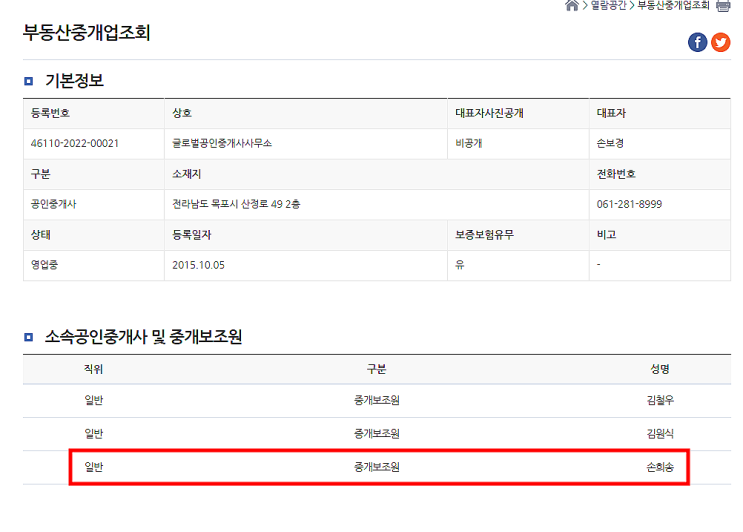743x532 pixels.
Task: Select staff name 김철우
Action: (x=660, y=400)
